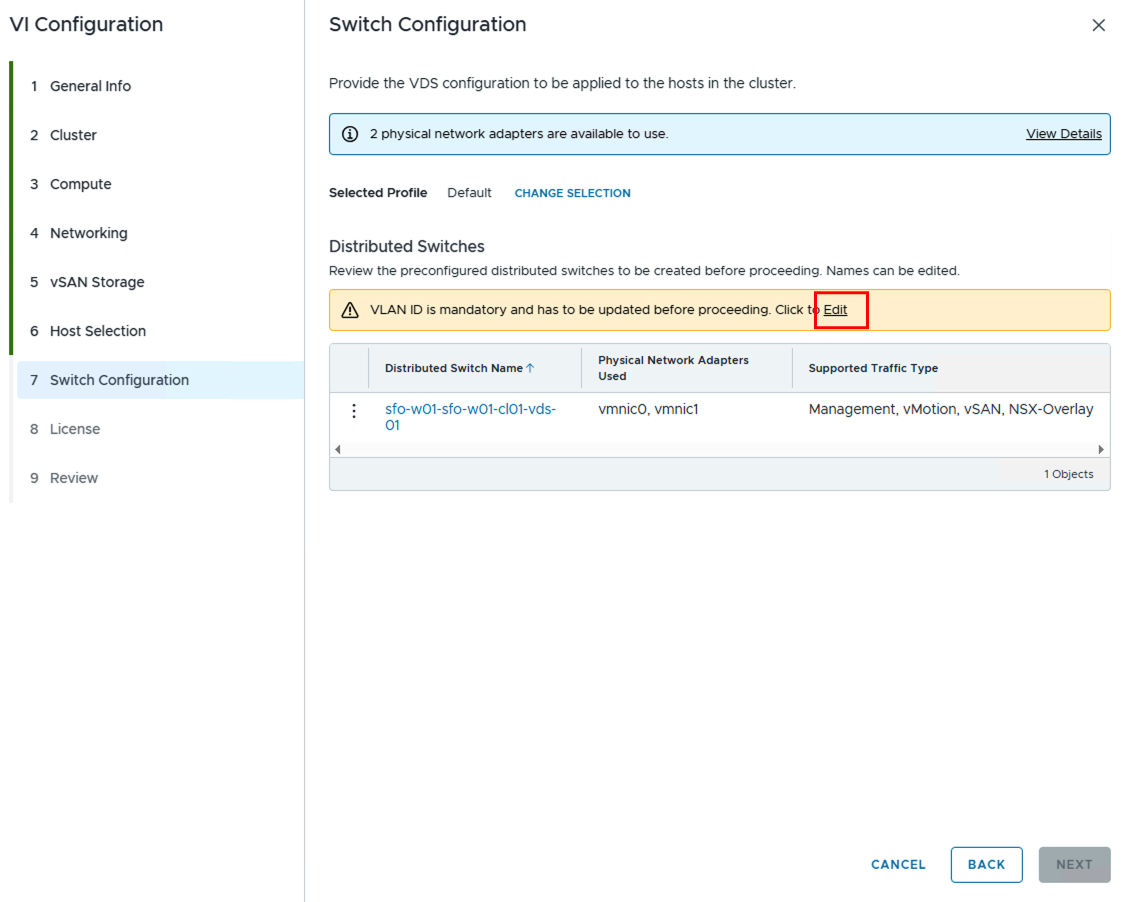Open the vSAN Storage step
The height and width of the screenshot is (902, 1126).
pos(97,282)
